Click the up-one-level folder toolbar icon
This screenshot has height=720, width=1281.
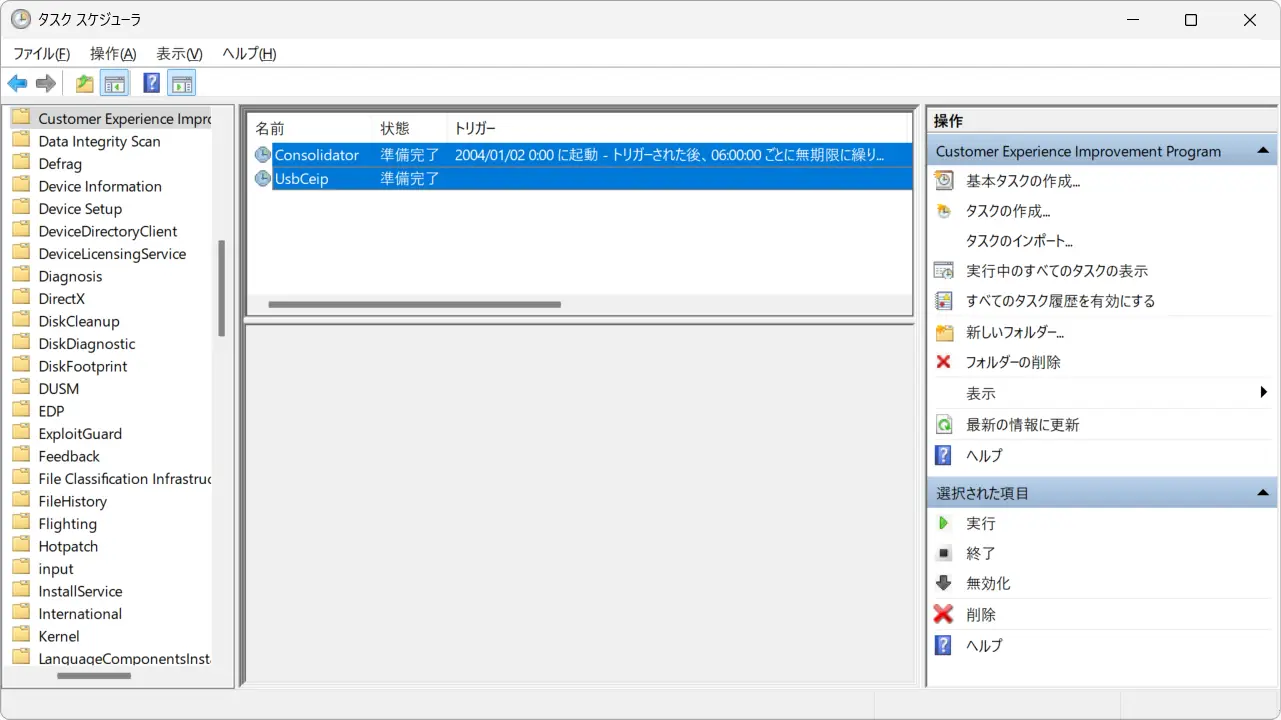point(85,83)
